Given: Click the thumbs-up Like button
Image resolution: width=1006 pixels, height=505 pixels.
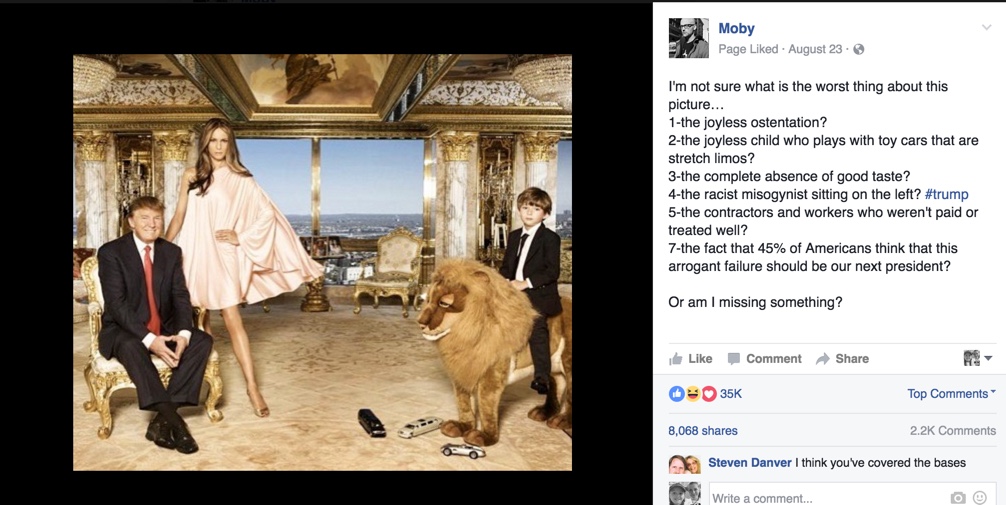Looking at the screenshot, I should 691,359.
